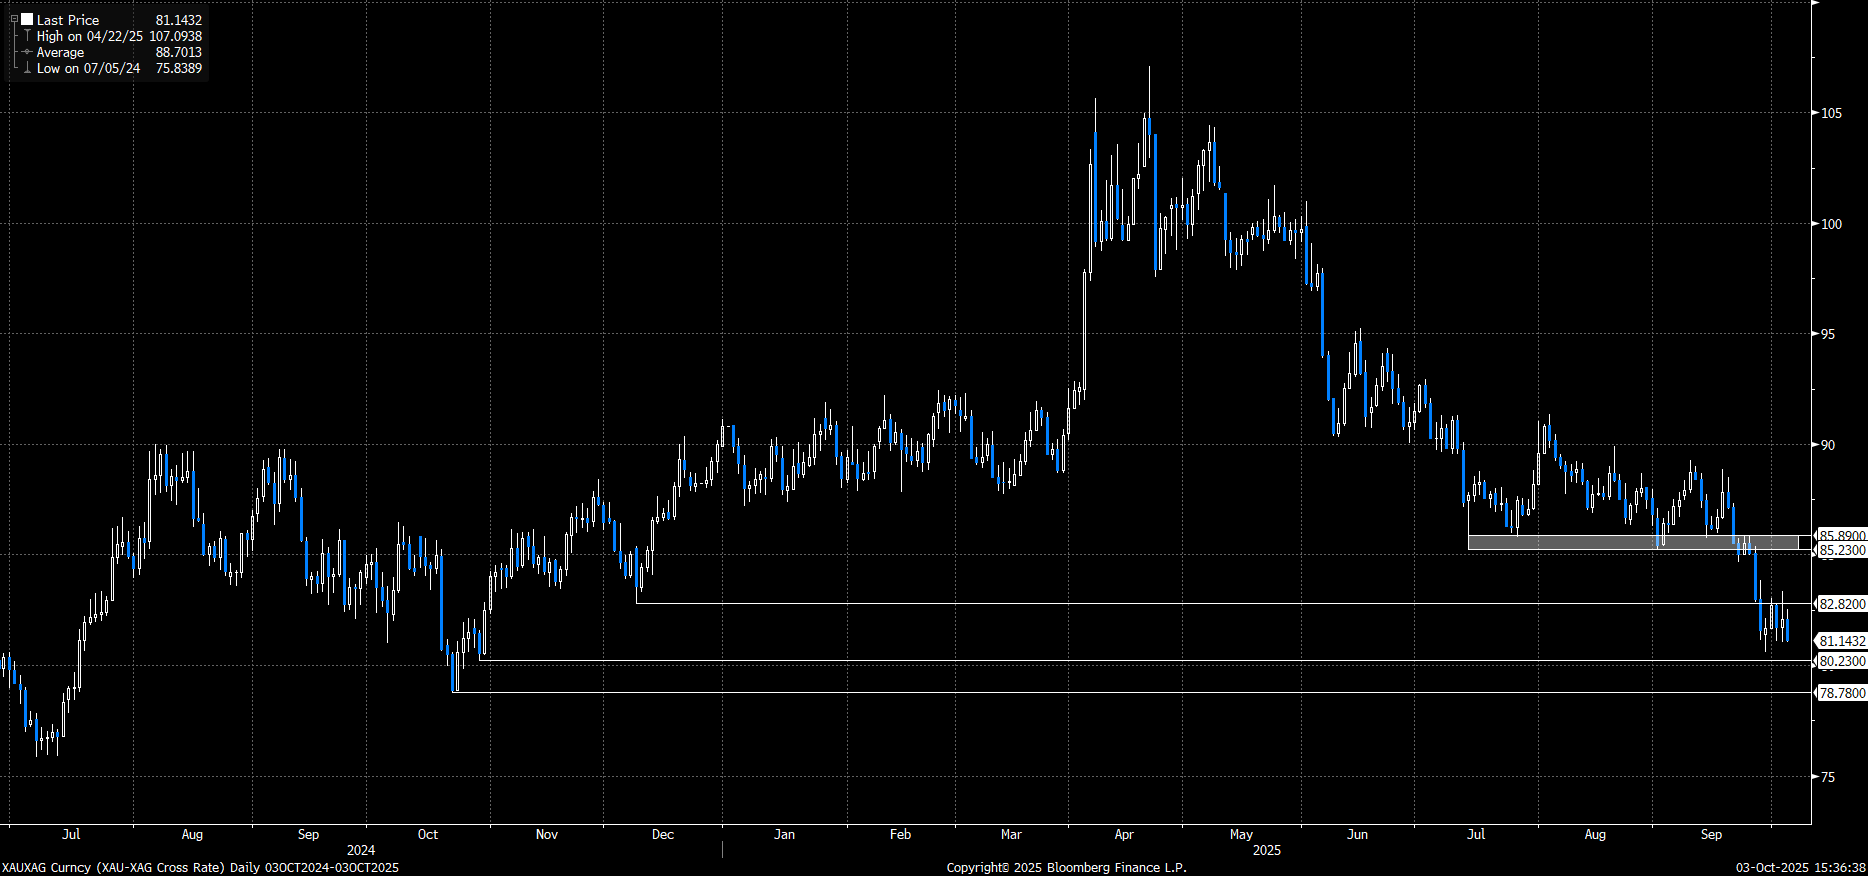Click the white Last Price color swatch
1868x876 pixels.
[x=27, y=19]
